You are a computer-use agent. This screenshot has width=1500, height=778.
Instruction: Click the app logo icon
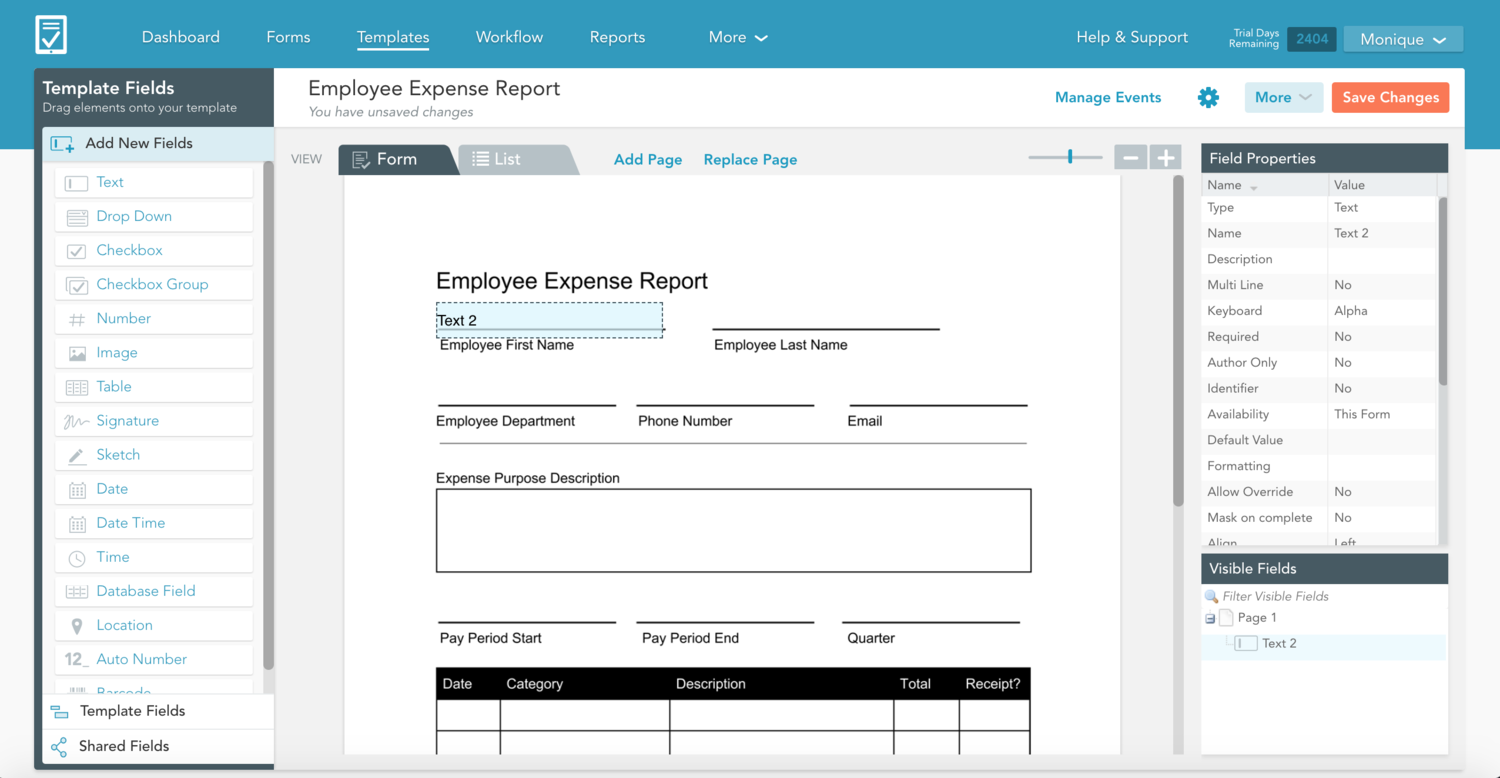pyautogui.click(x=51, y=35)
